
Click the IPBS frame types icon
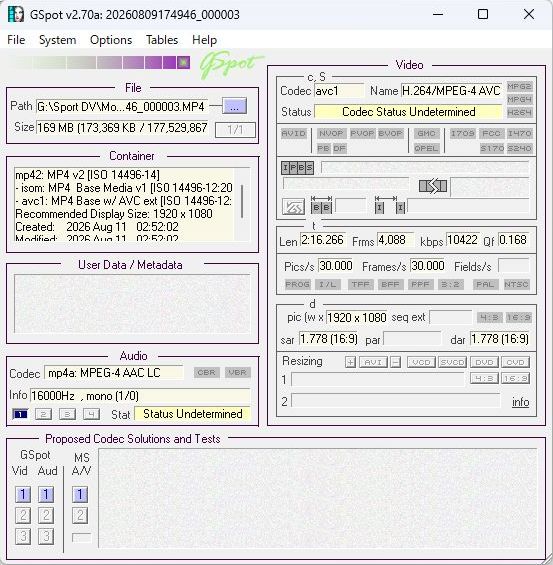[x=297, y=168]
